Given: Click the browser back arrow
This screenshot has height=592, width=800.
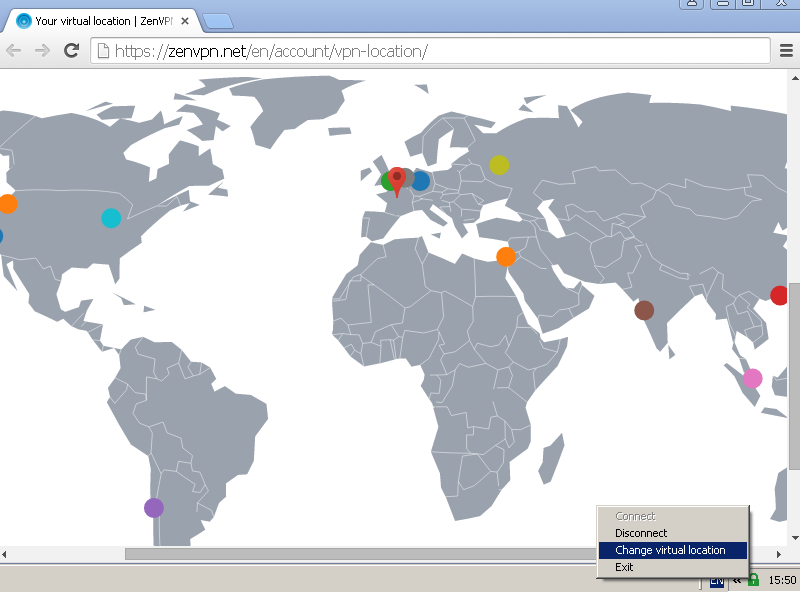Looking at the screenshot, I should pos(14,51).
